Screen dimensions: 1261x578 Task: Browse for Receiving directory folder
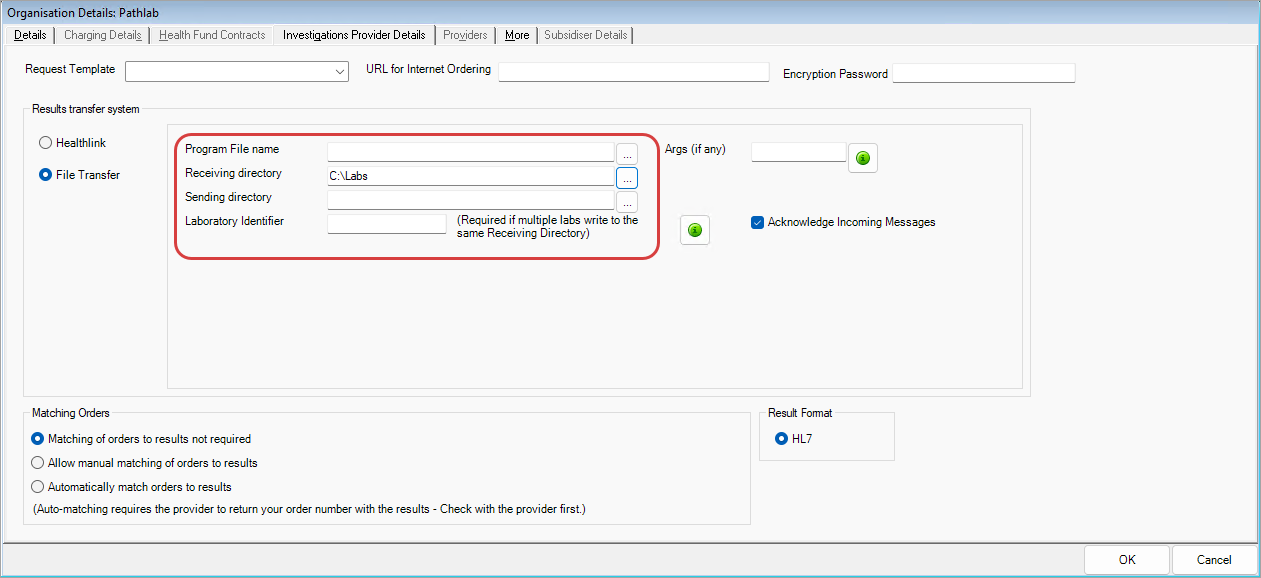[627, 178]
